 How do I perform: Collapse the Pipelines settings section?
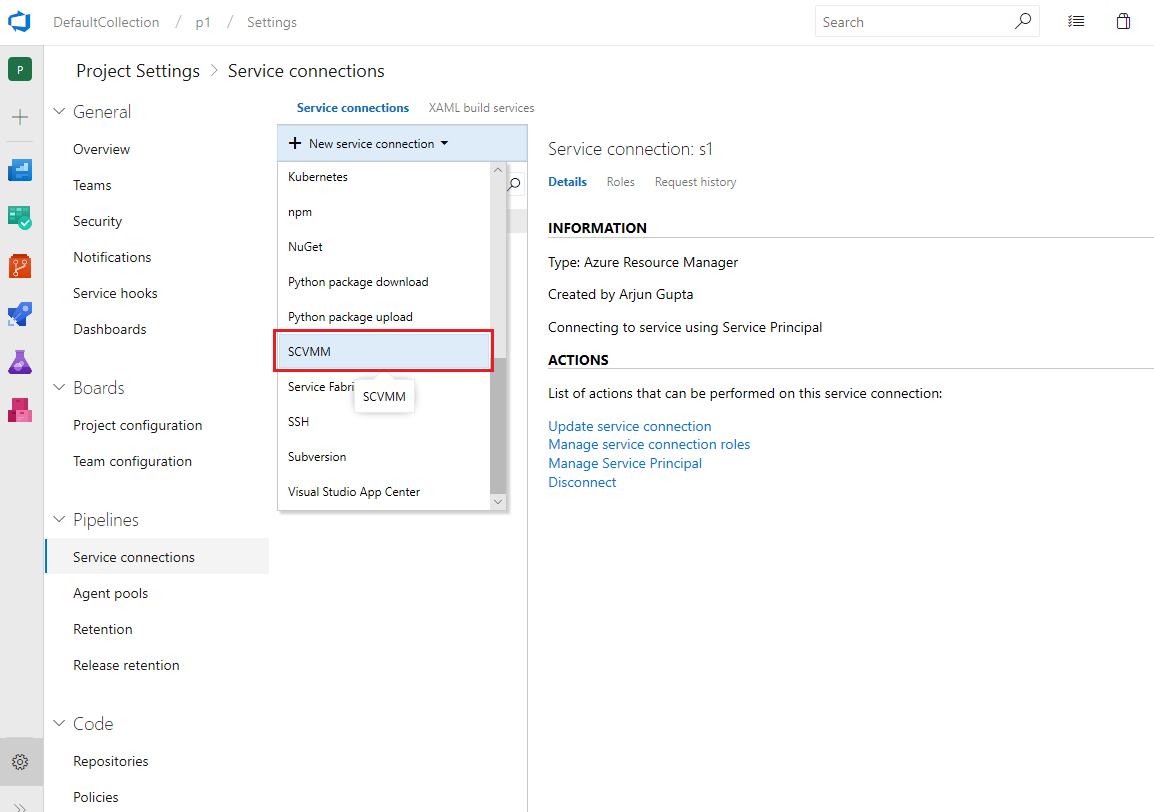pyautogui.click(x=60, y=519)
